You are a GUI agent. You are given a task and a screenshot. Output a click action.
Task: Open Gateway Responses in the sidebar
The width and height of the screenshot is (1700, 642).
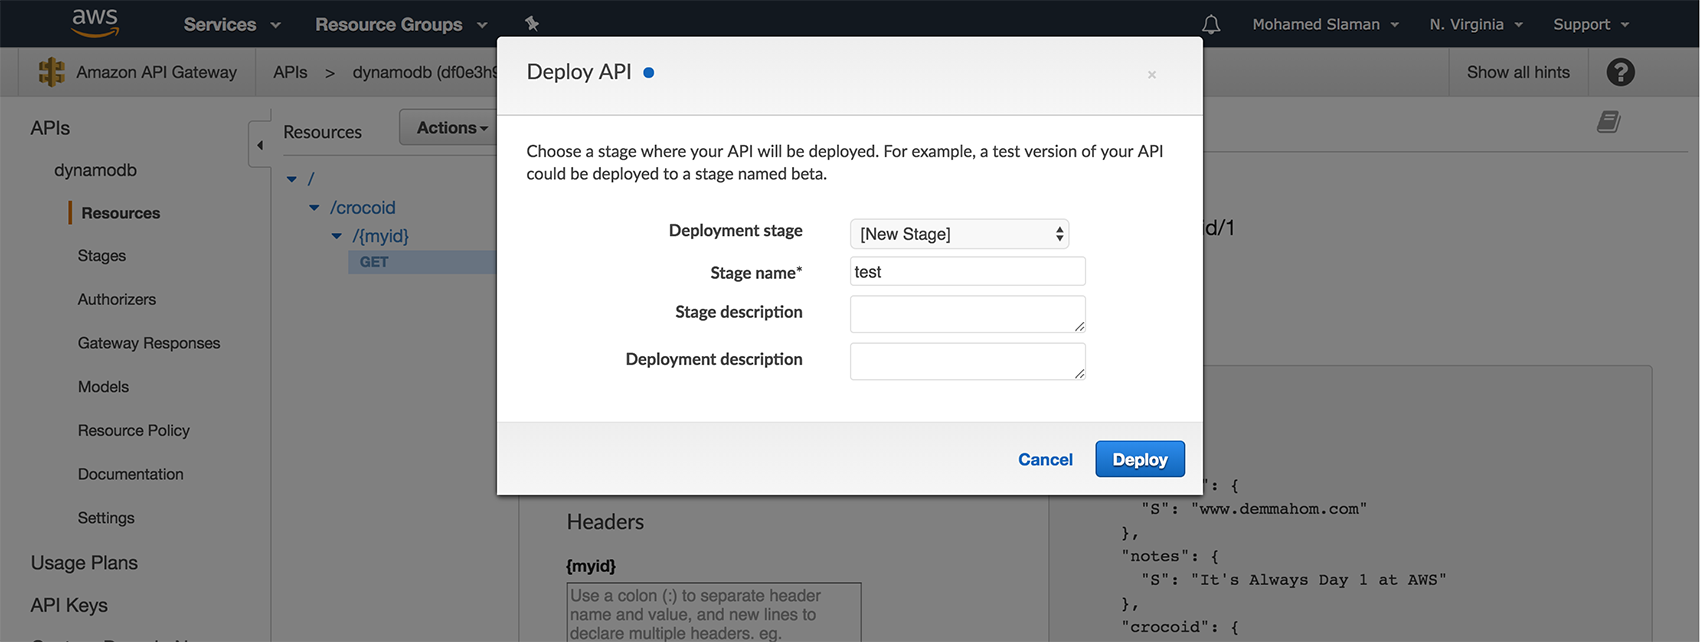149,343
